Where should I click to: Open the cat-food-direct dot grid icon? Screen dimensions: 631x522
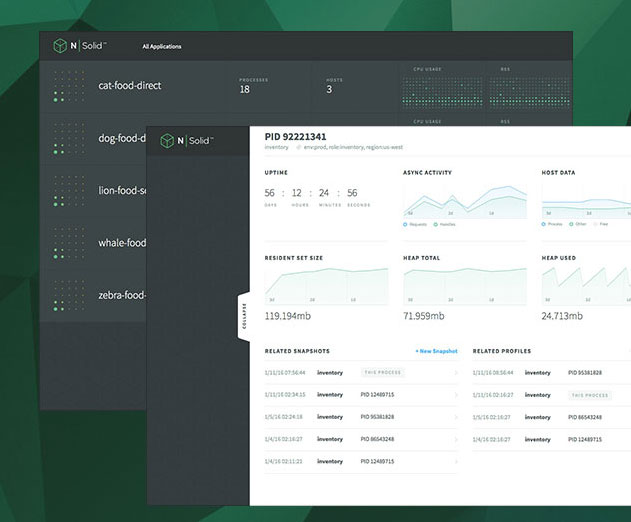tap(69, 86)
